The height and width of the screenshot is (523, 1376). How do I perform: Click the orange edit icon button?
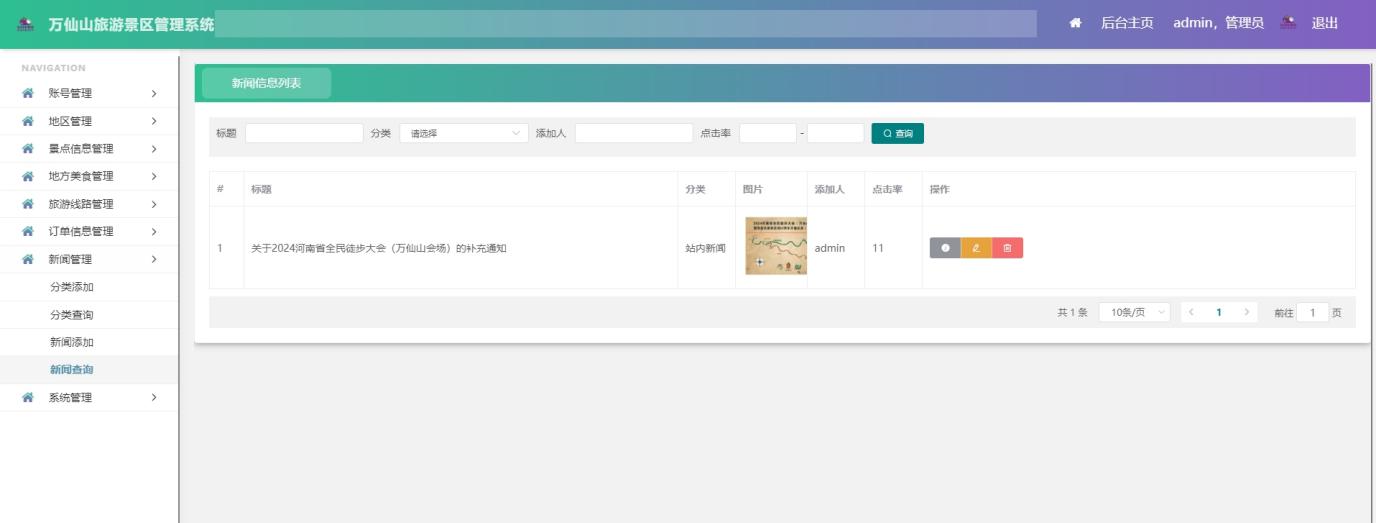tap(976, 248)
